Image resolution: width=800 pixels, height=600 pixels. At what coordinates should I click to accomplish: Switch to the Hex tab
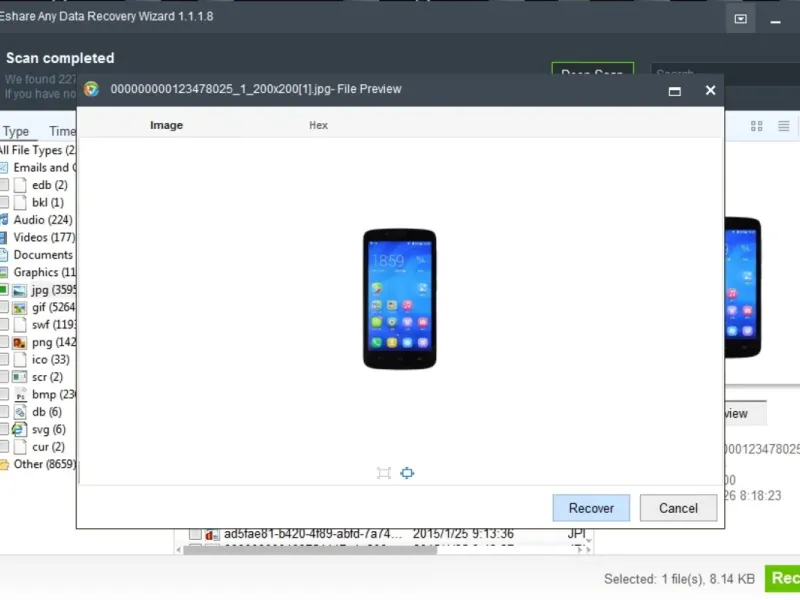tap(318, 125)
